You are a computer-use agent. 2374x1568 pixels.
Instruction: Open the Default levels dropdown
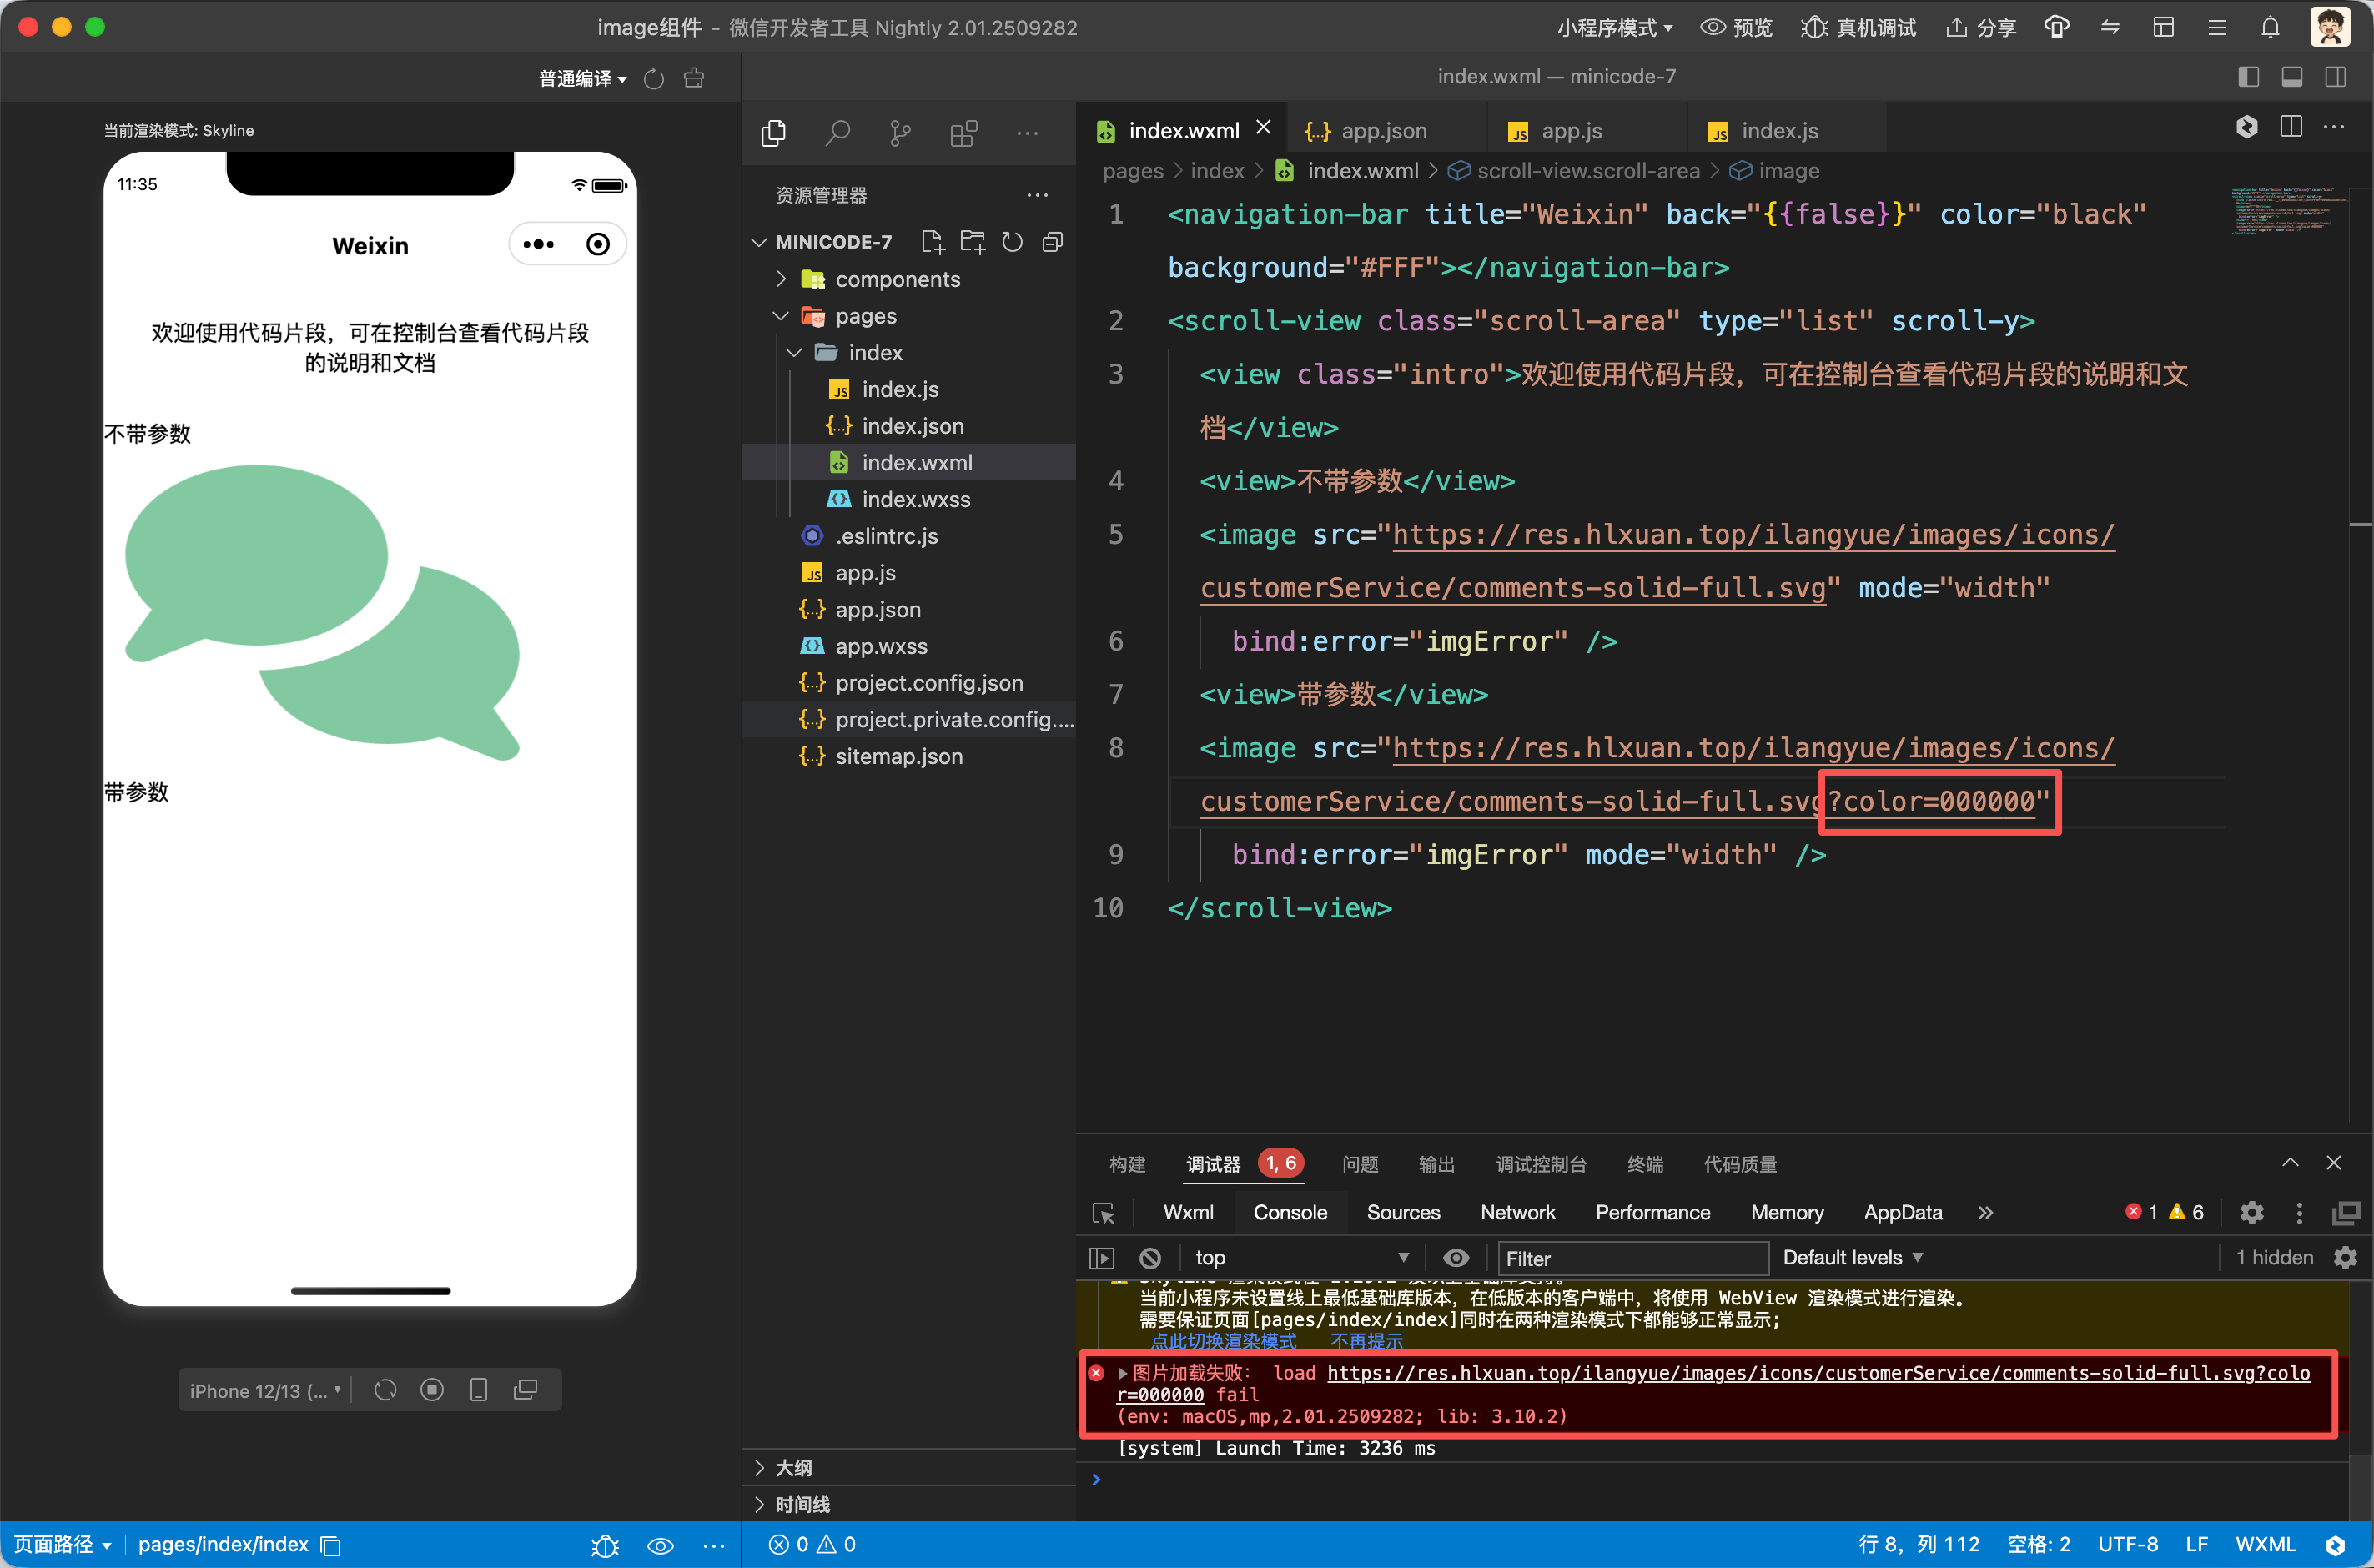point(1852,1258)
